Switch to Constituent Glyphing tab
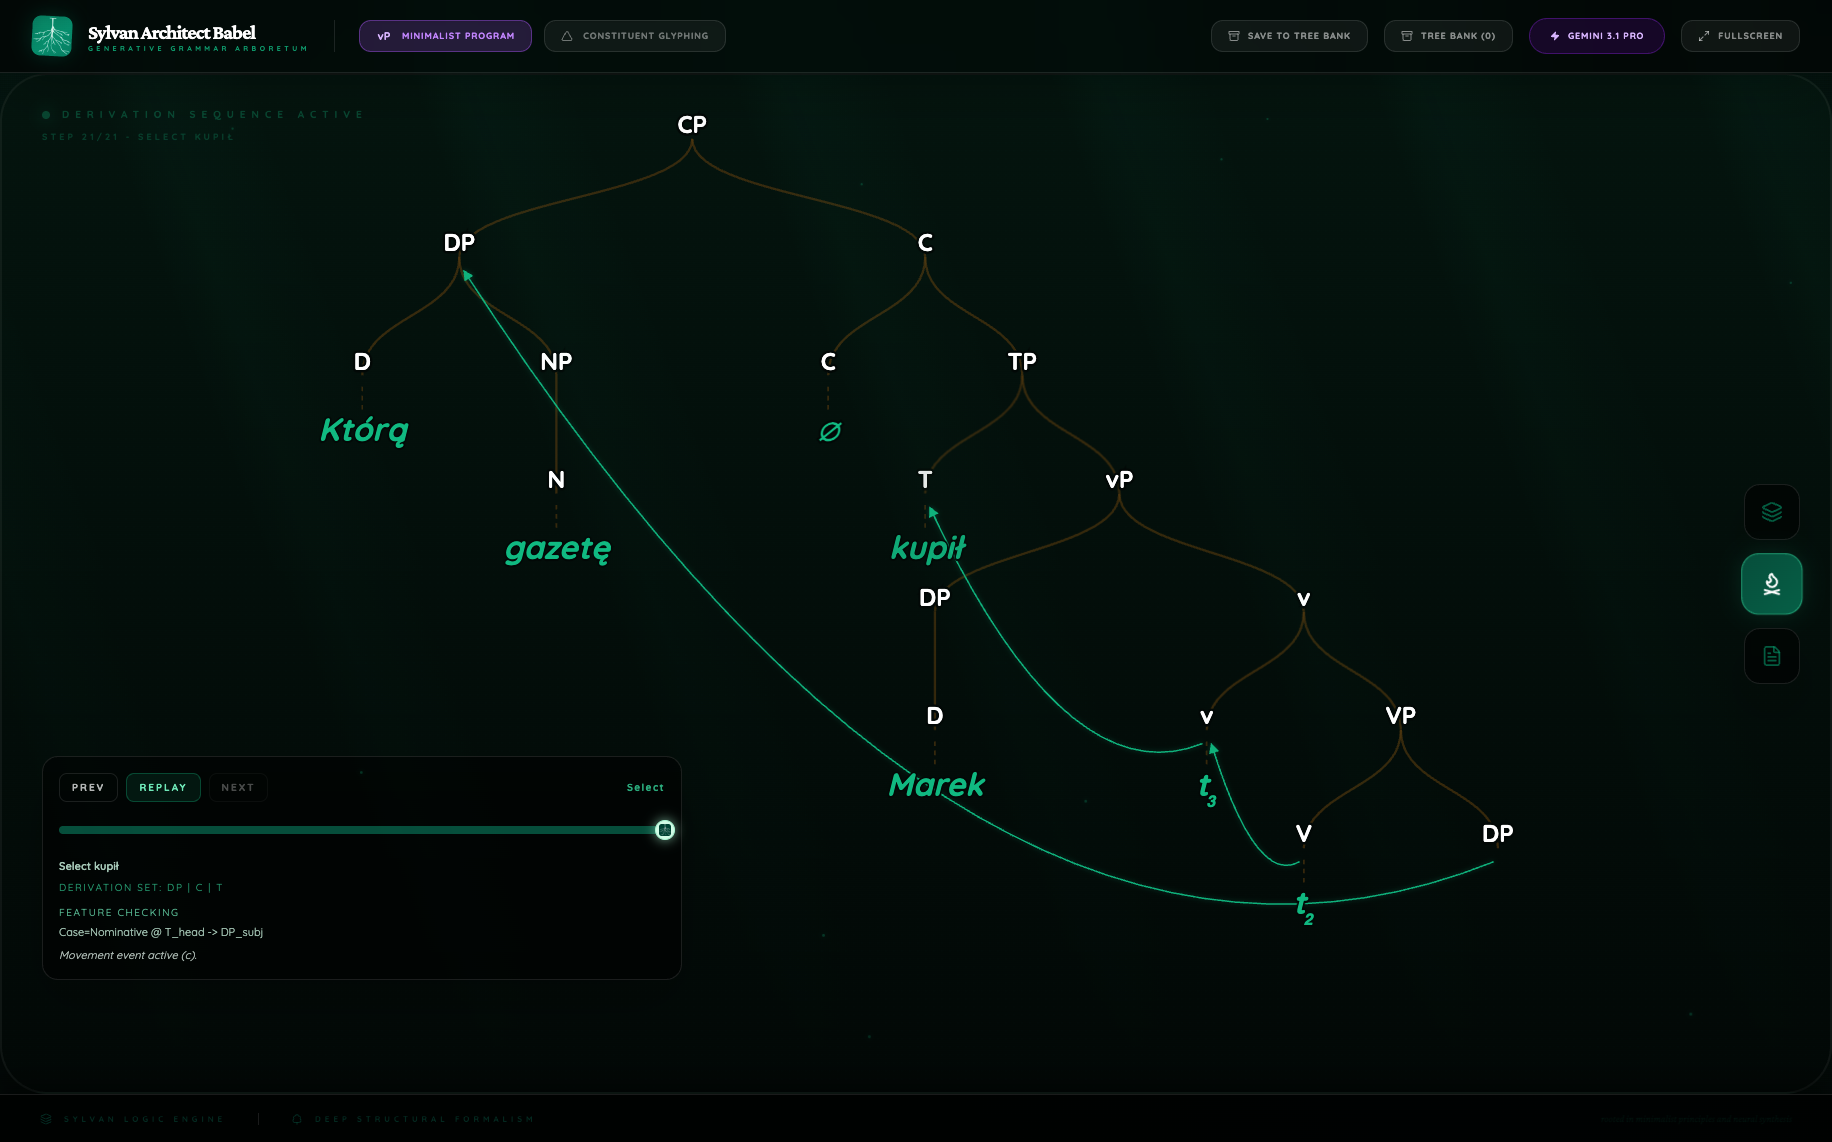The height and width of the screenshot is (1142, 1832). tap(634, 36)
